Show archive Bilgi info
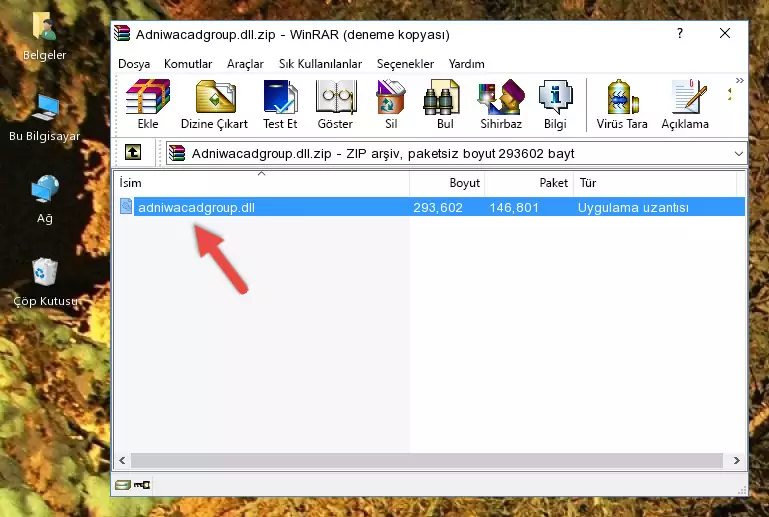This screenshot has width=769, height=517. pyautogui.click(x=555, y=104)
